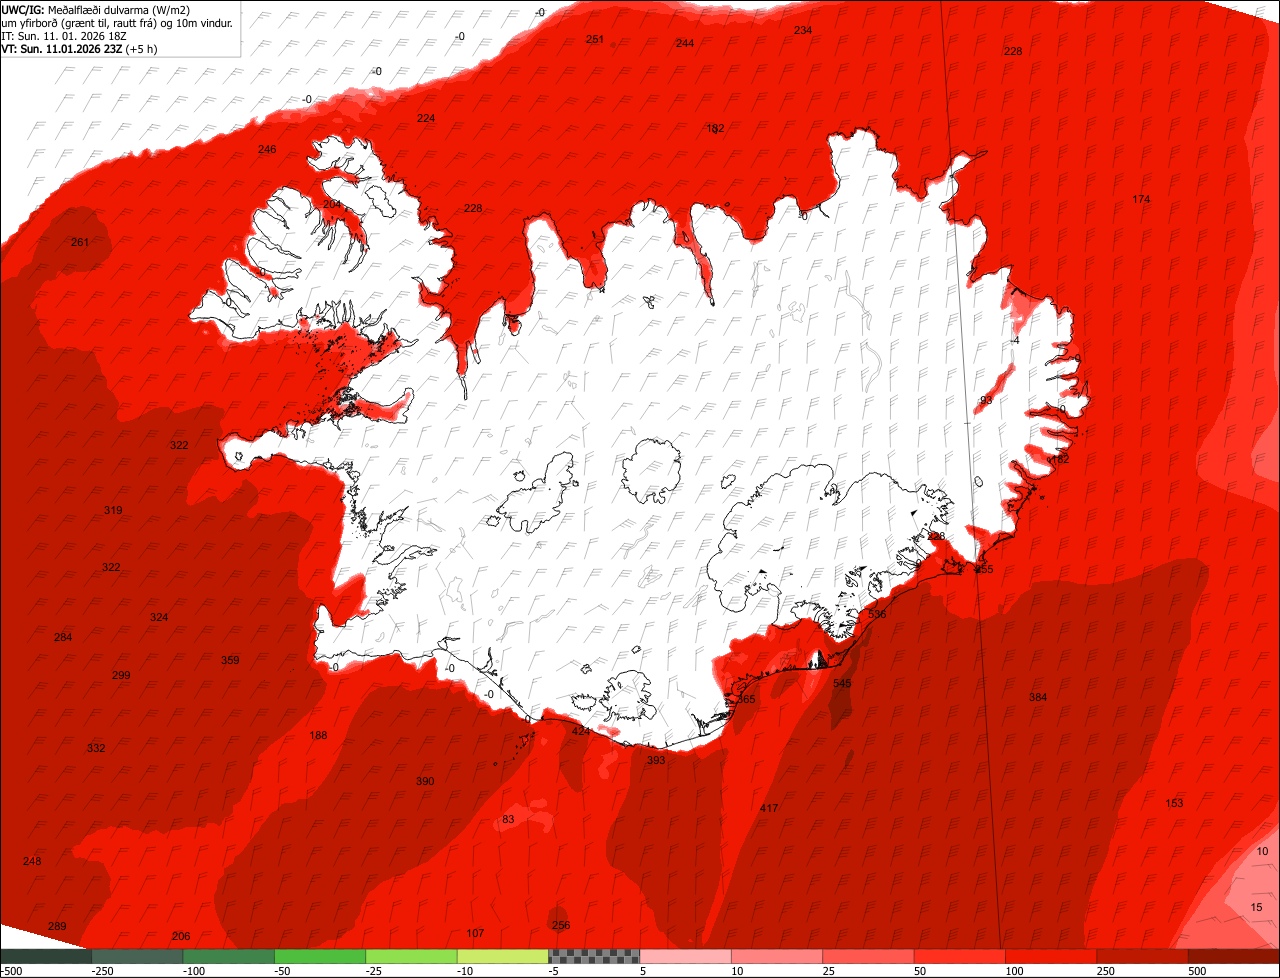Click the red swatch between 100 and 250
This screenshot has height=978, width=1280.
(x=1051, y=956)
